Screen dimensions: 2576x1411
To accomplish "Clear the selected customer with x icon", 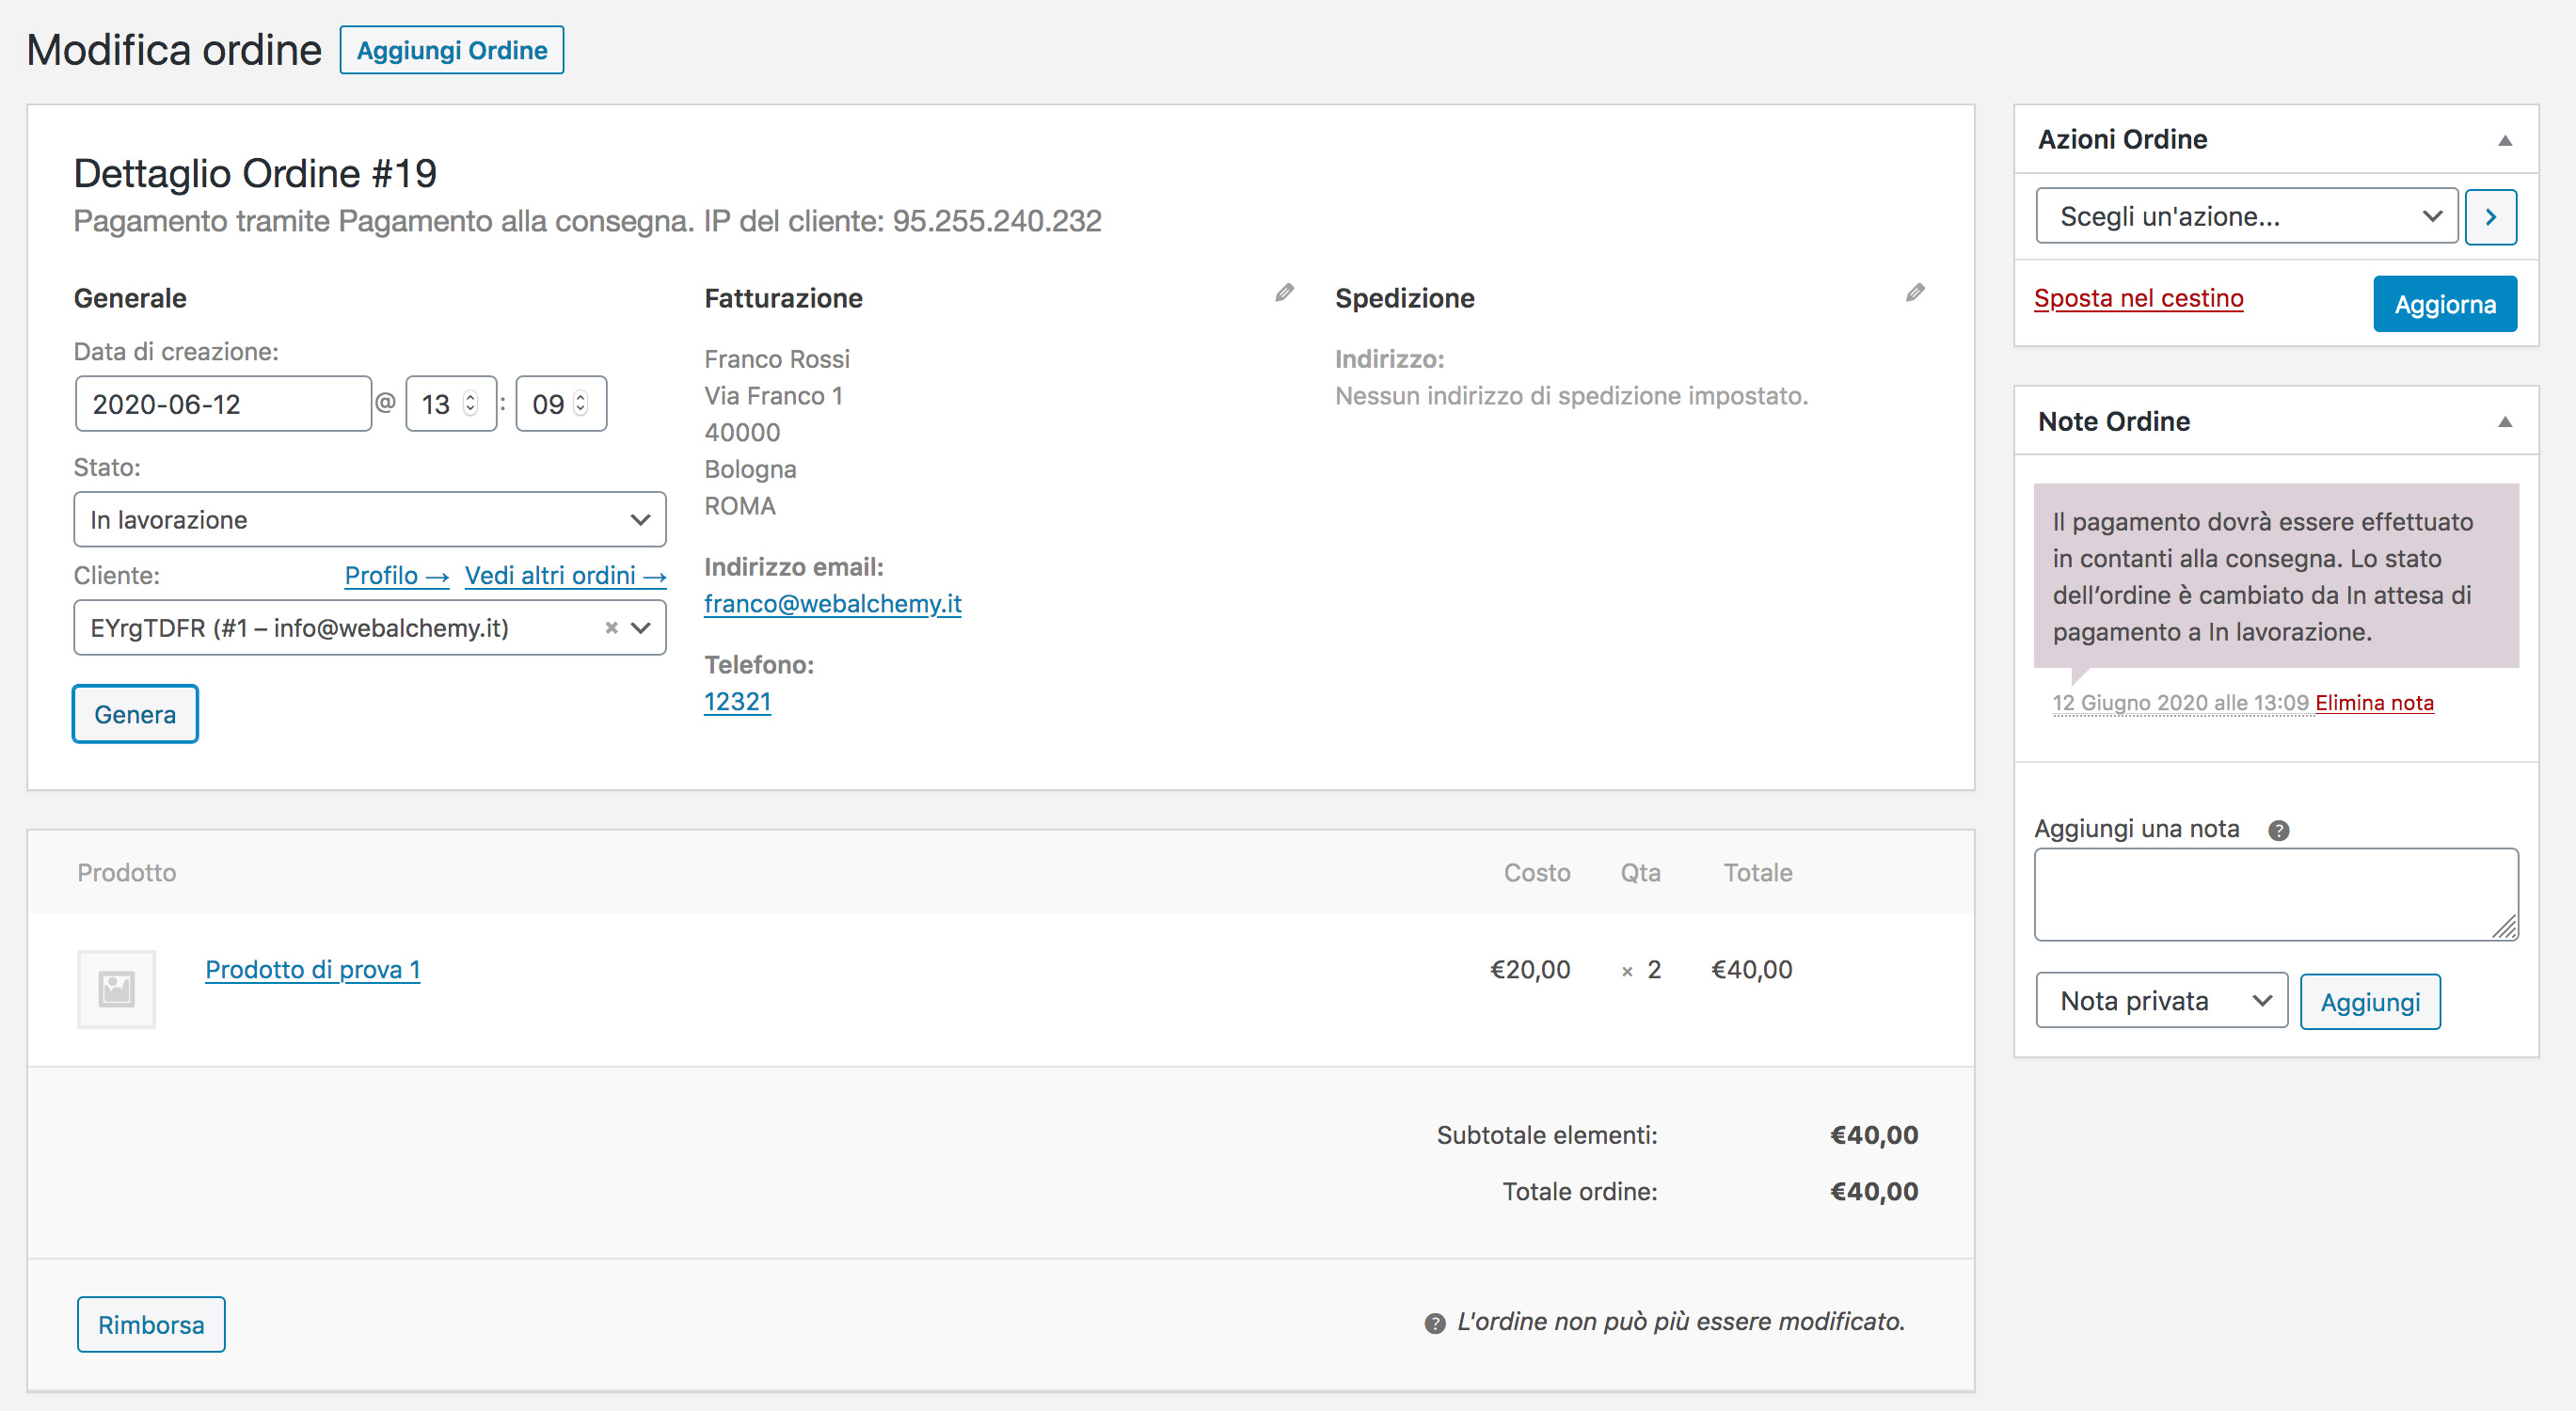I will tap(611, 628).
